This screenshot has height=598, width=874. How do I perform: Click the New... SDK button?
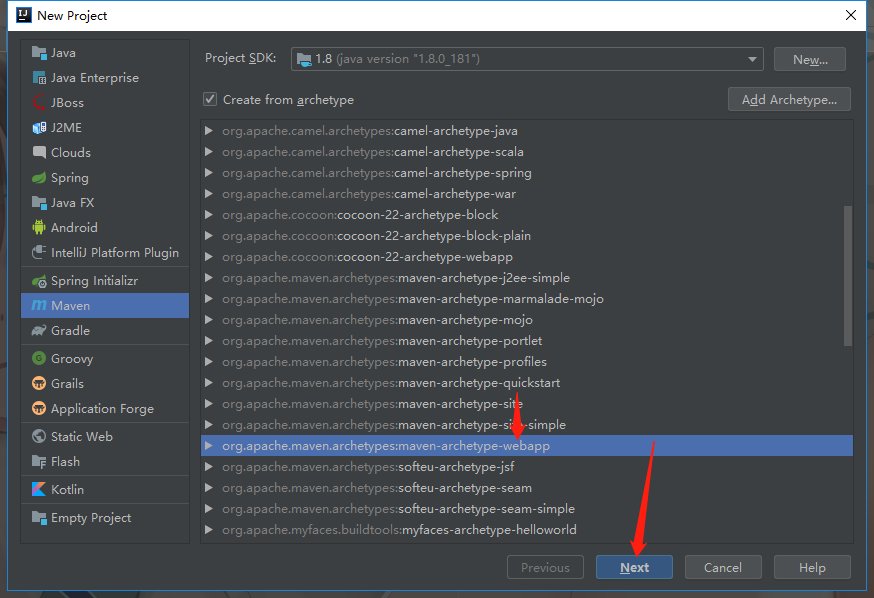(x=810, y=59)
